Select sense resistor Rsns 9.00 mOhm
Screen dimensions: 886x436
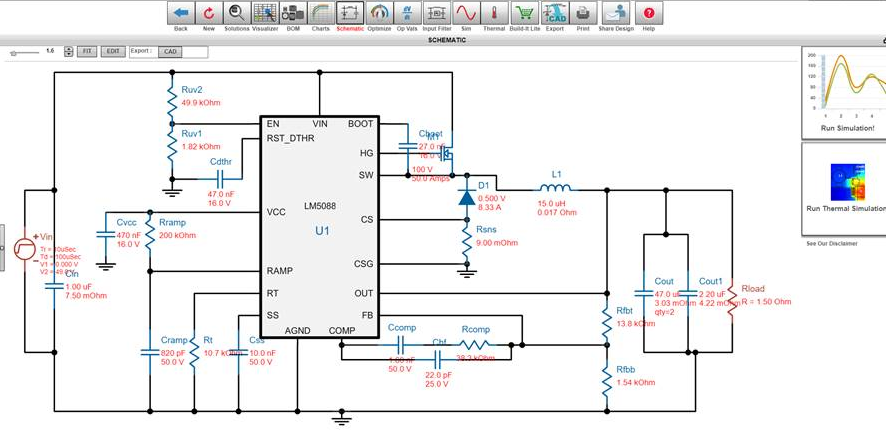pos(467,241)
